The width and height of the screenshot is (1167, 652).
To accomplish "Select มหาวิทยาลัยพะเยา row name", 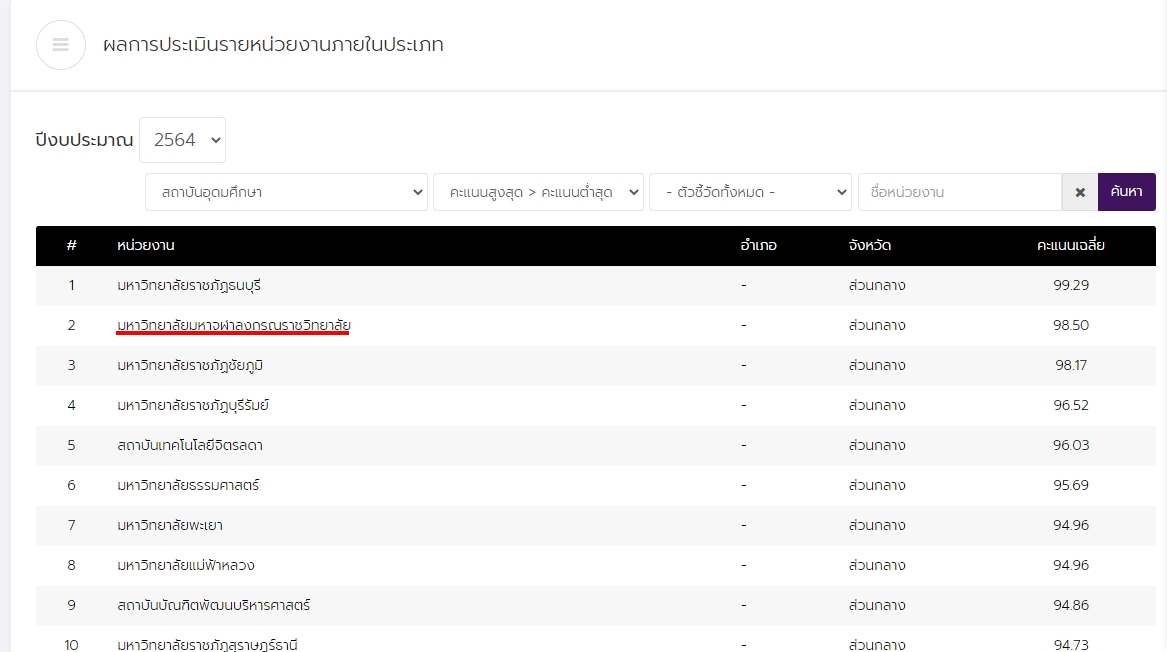I will (x=170, y=525).
